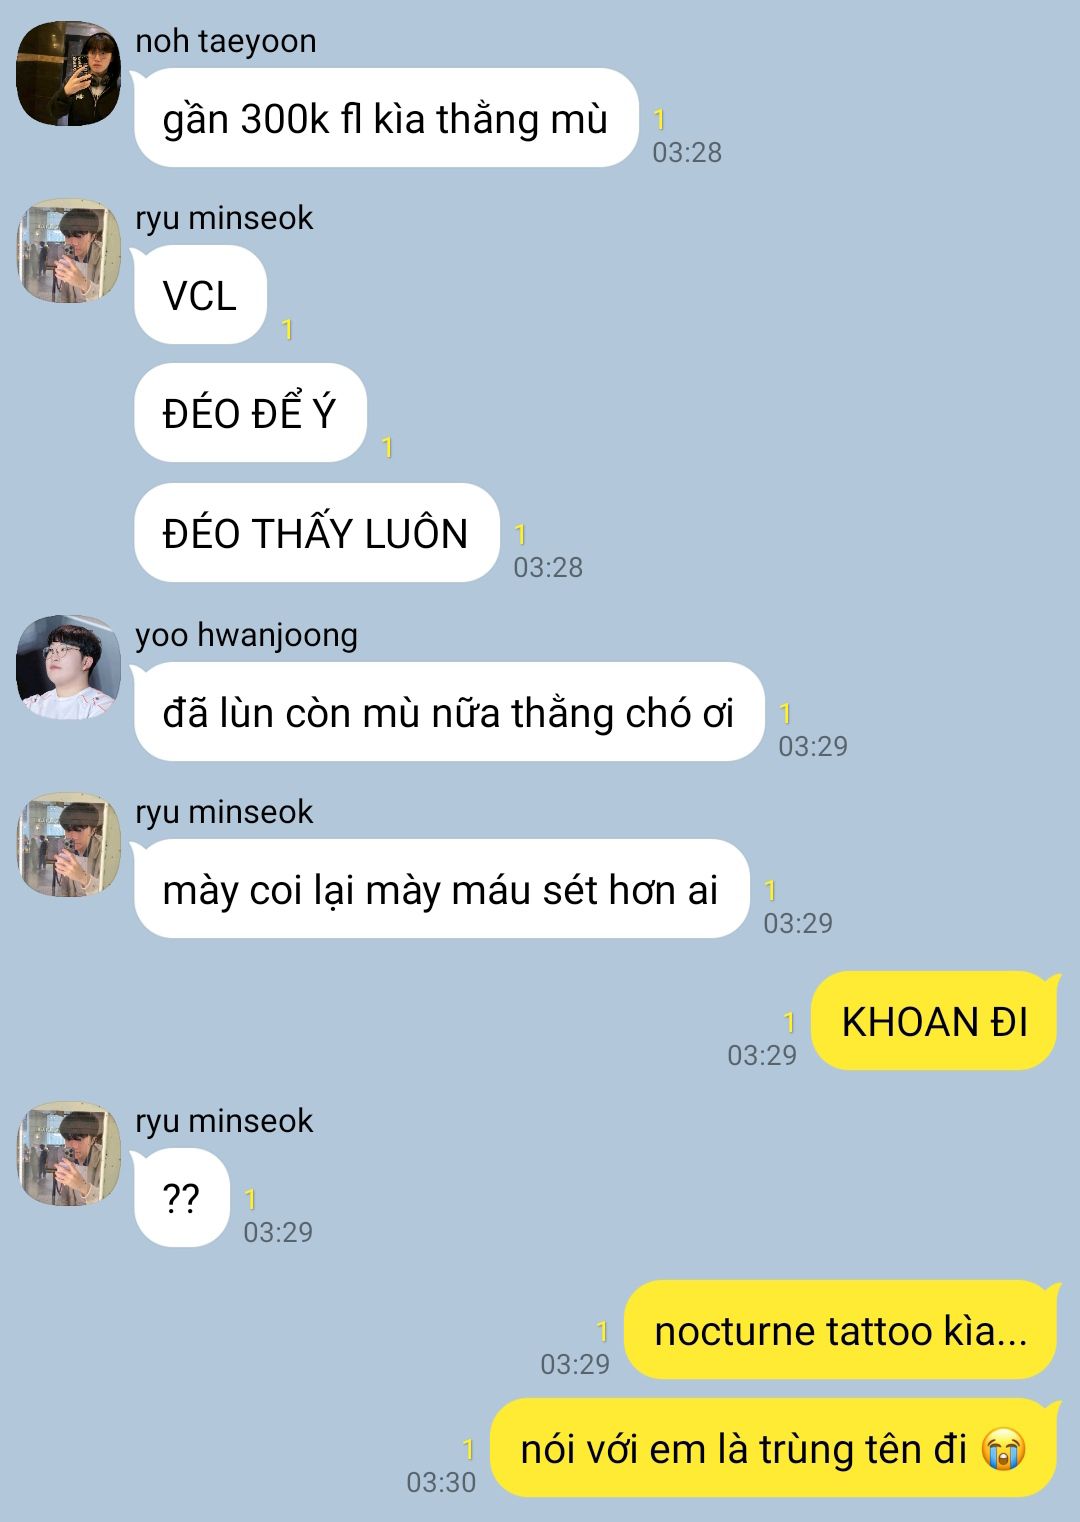
Task: Tap unread count beside 'KHOAN ĐI' message
Action: coord(789,1022)
